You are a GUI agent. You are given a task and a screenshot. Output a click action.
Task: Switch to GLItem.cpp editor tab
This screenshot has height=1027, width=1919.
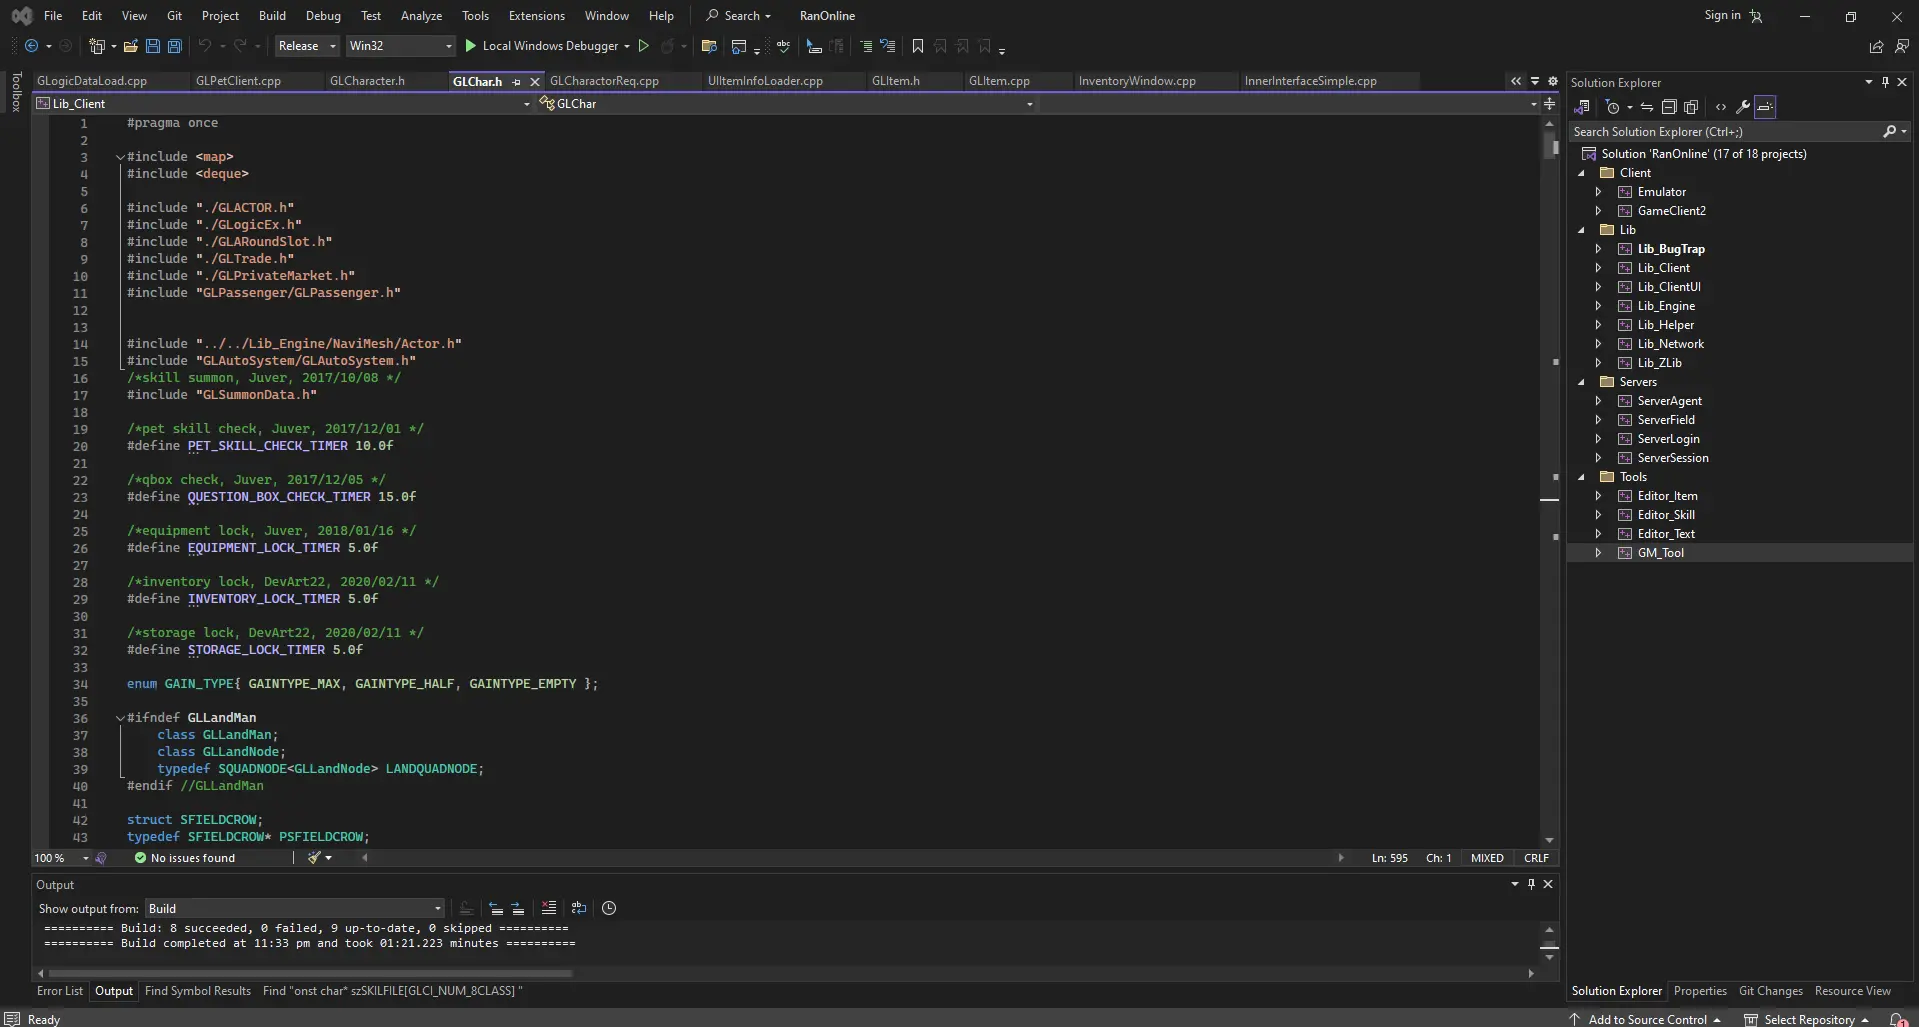tap(999, 81)
